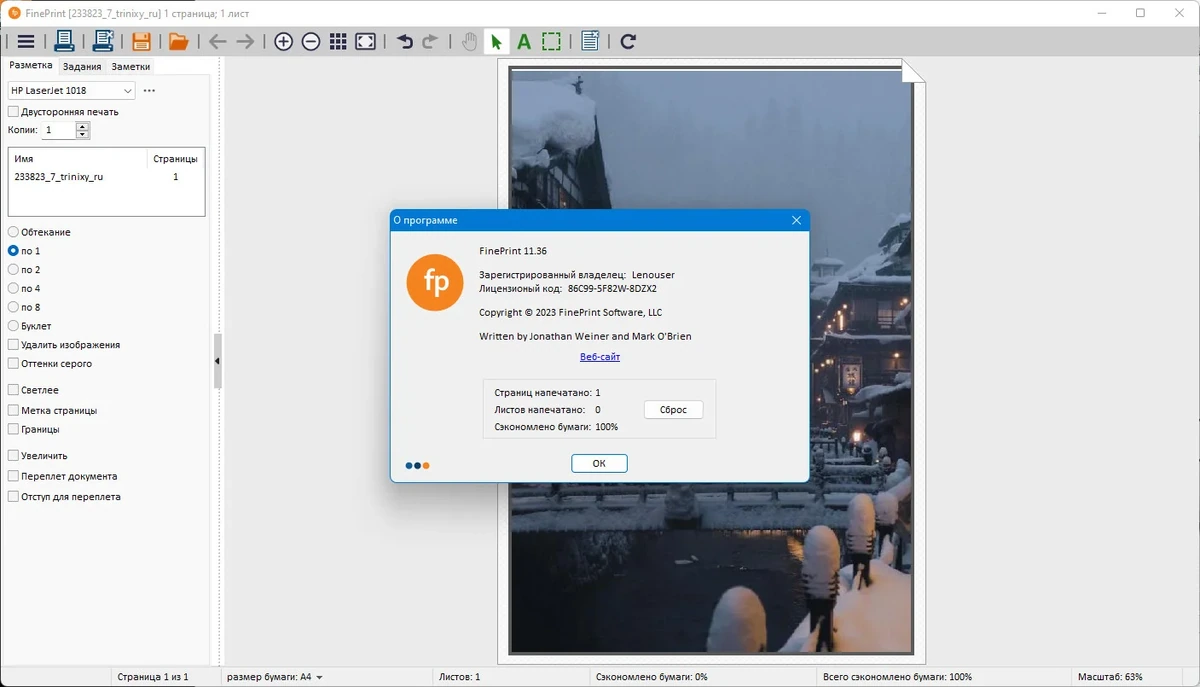The height and width of the screenshot is (687, 1200).
Task: Select the text tool letter A
Action: point(524,41)
